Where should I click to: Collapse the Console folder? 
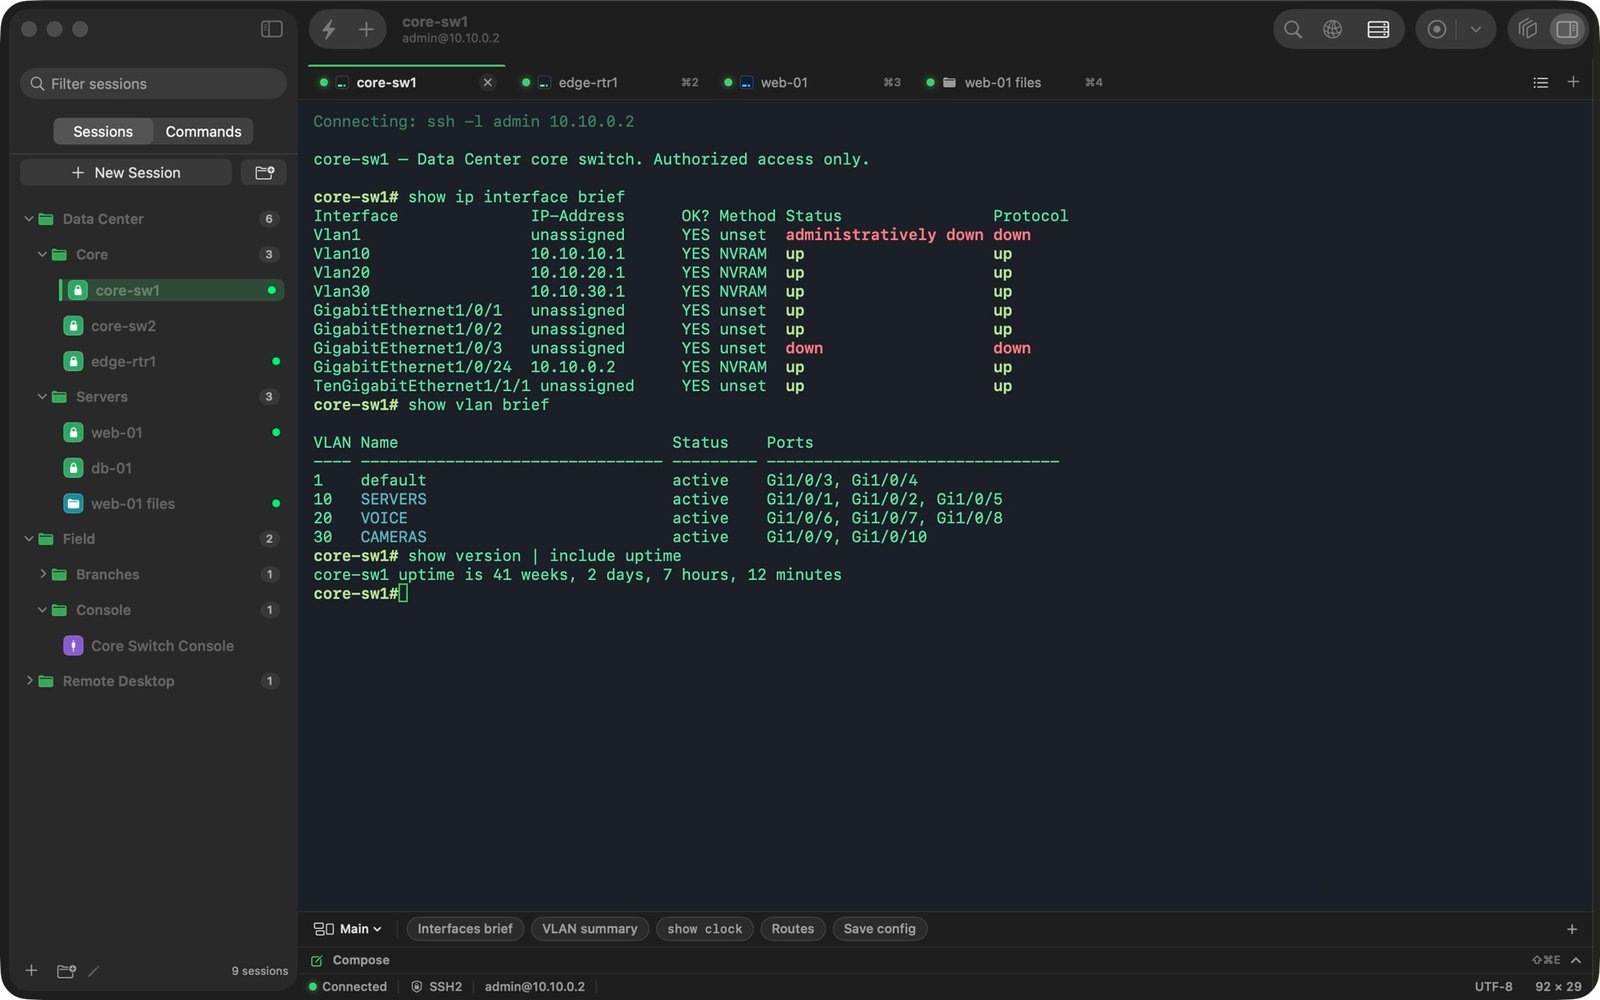(42, 610)
